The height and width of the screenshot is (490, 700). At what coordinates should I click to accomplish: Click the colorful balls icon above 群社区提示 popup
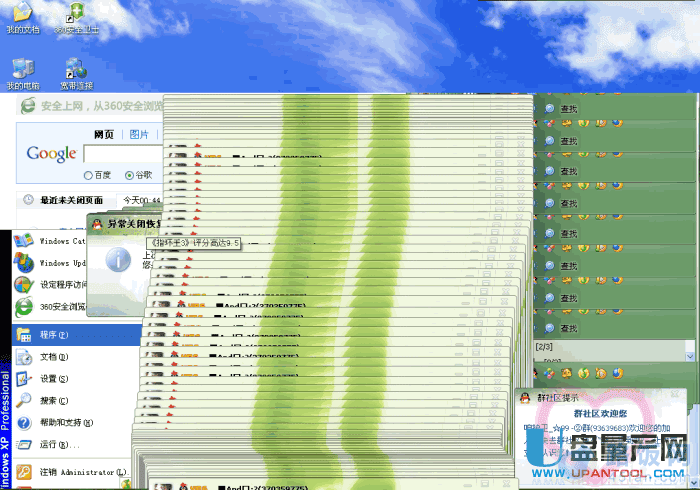(550, 373)
